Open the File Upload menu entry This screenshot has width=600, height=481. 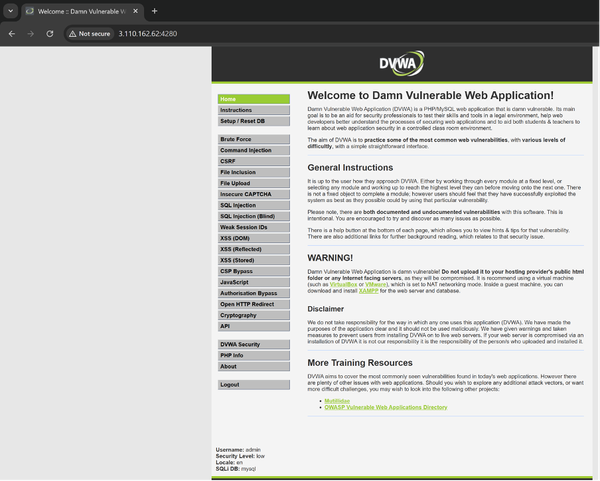click(x=235, y=183)
